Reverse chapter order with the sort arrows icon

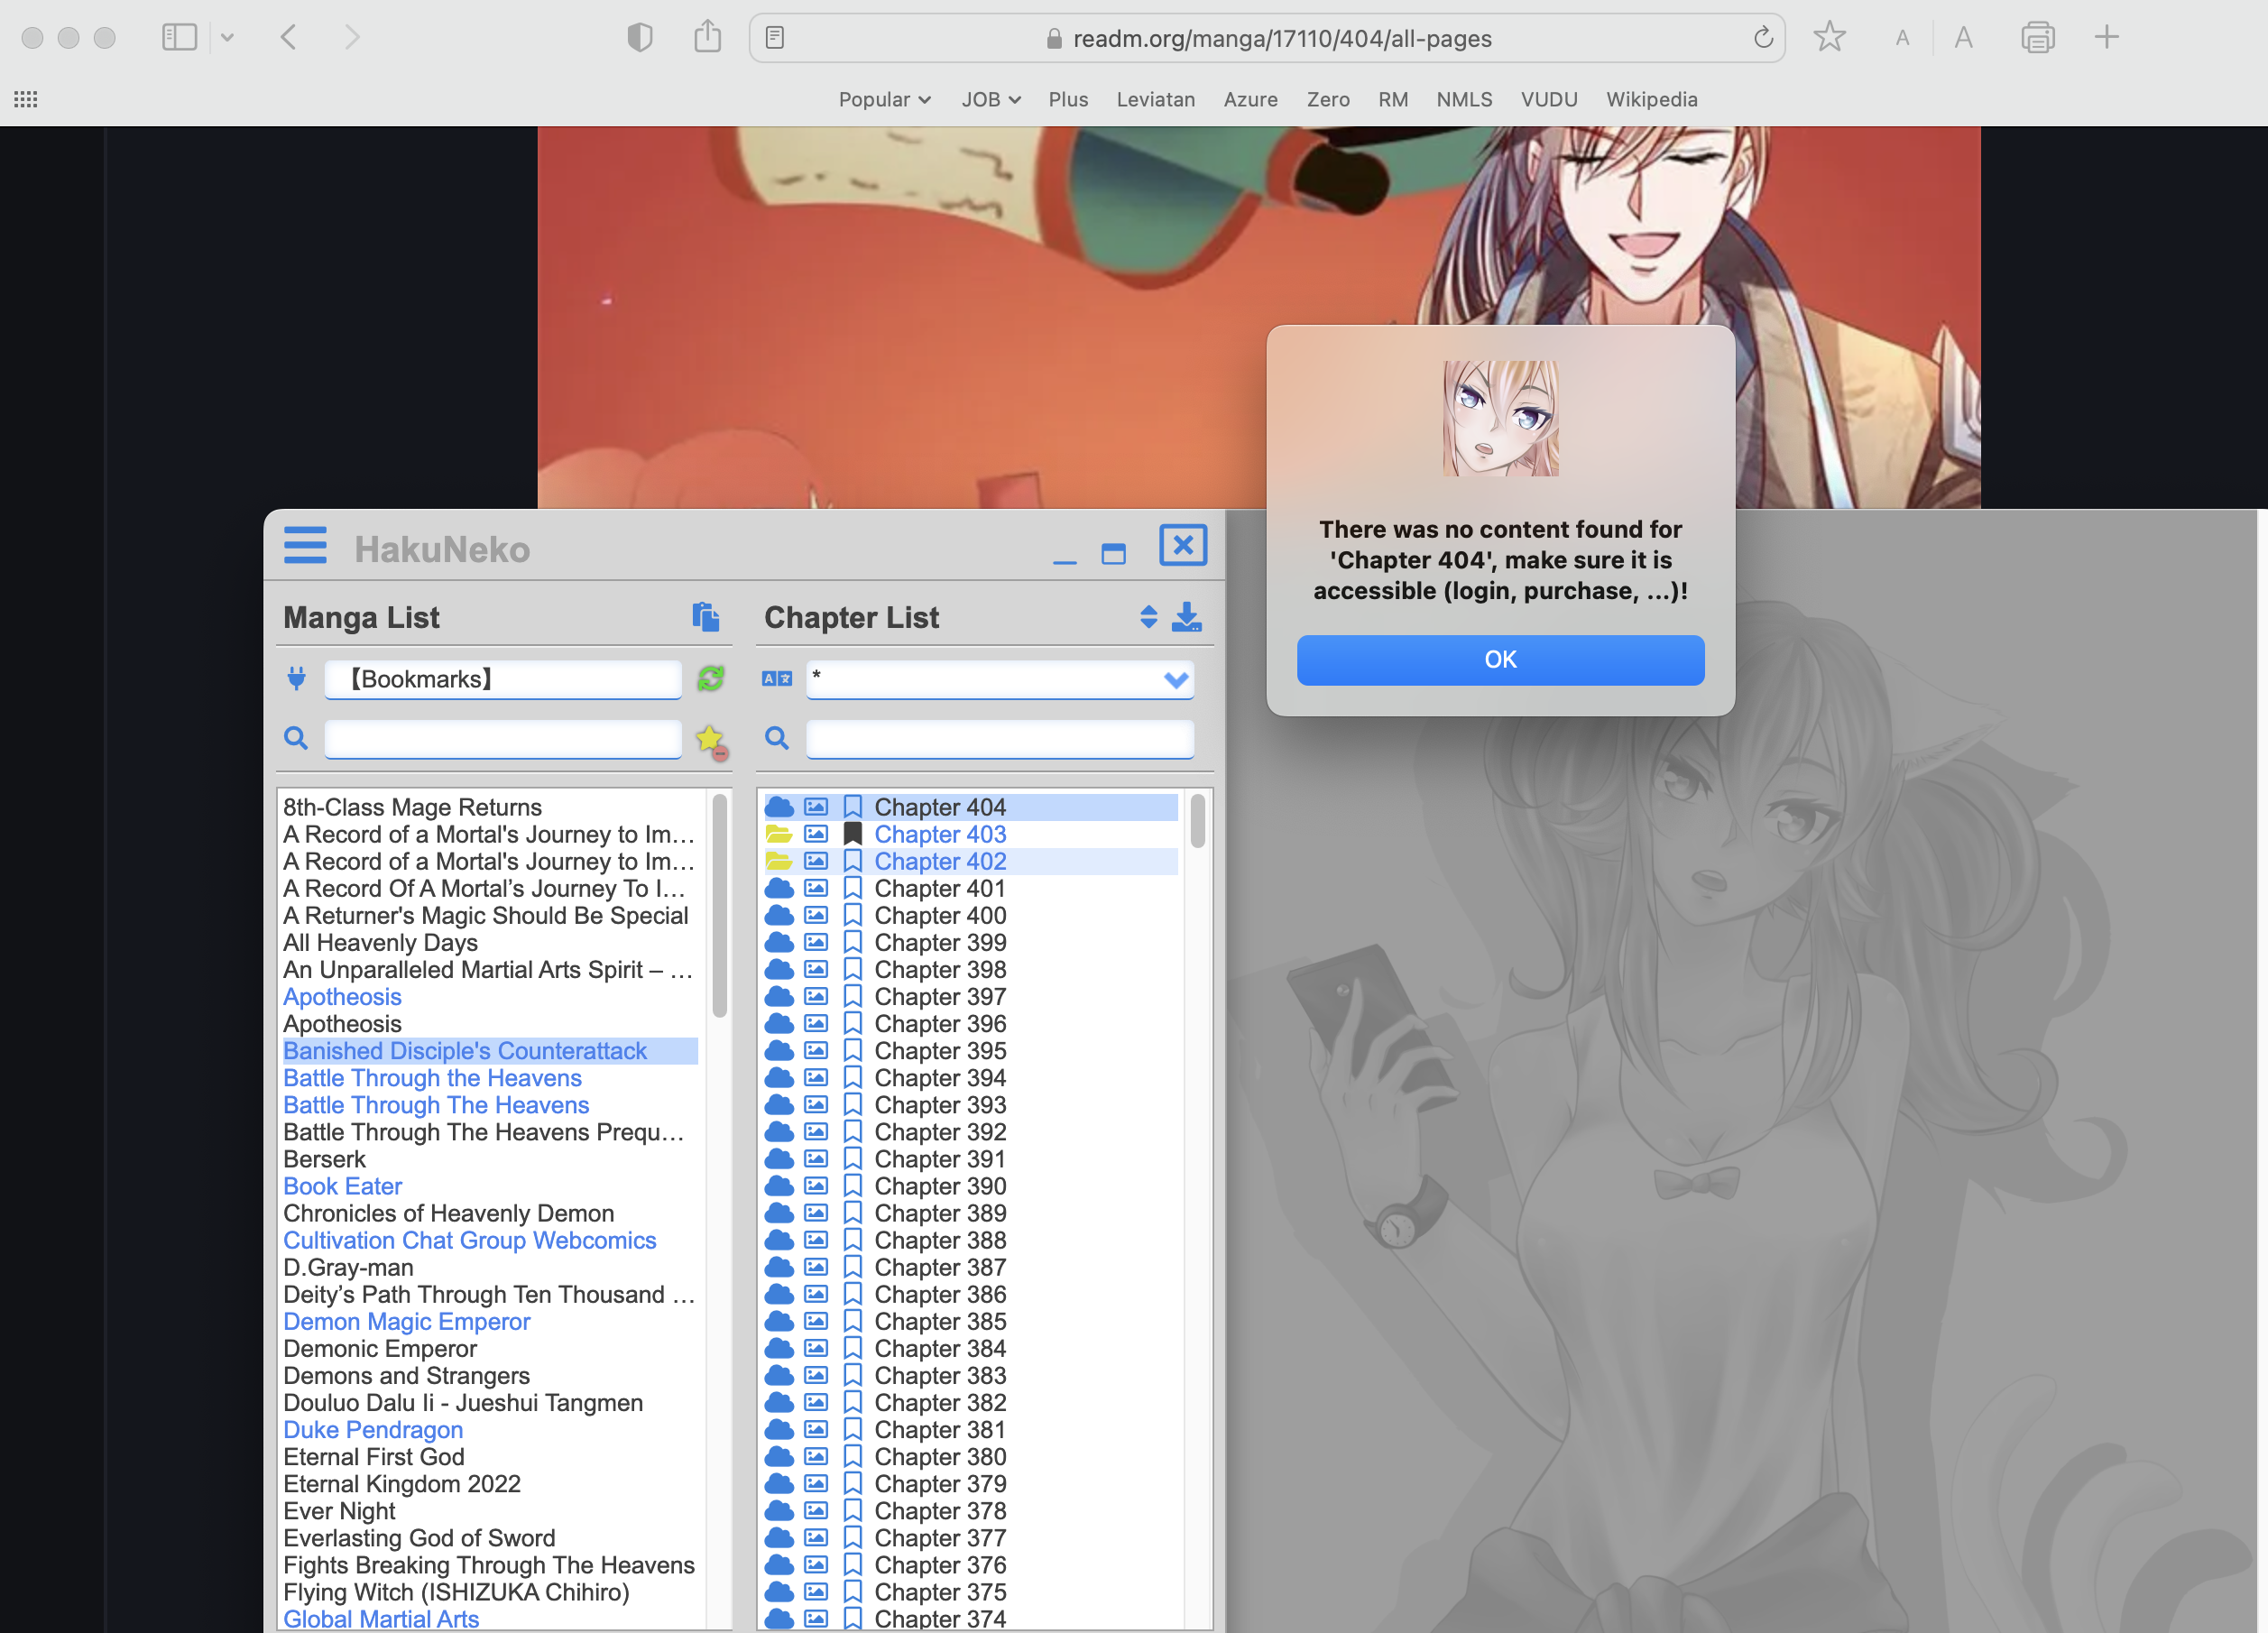pos(1147,617)
